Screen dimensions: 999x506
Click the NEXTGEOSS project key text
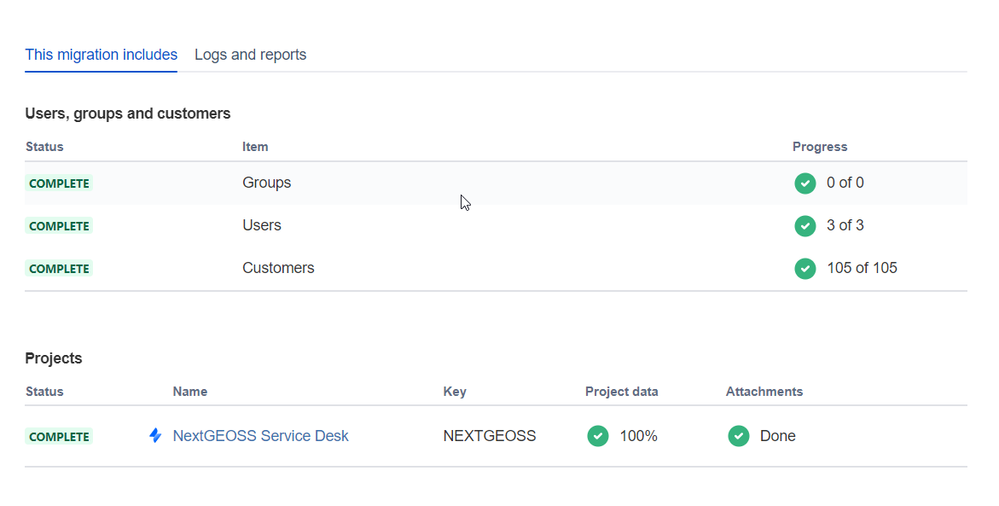[490, 436]
